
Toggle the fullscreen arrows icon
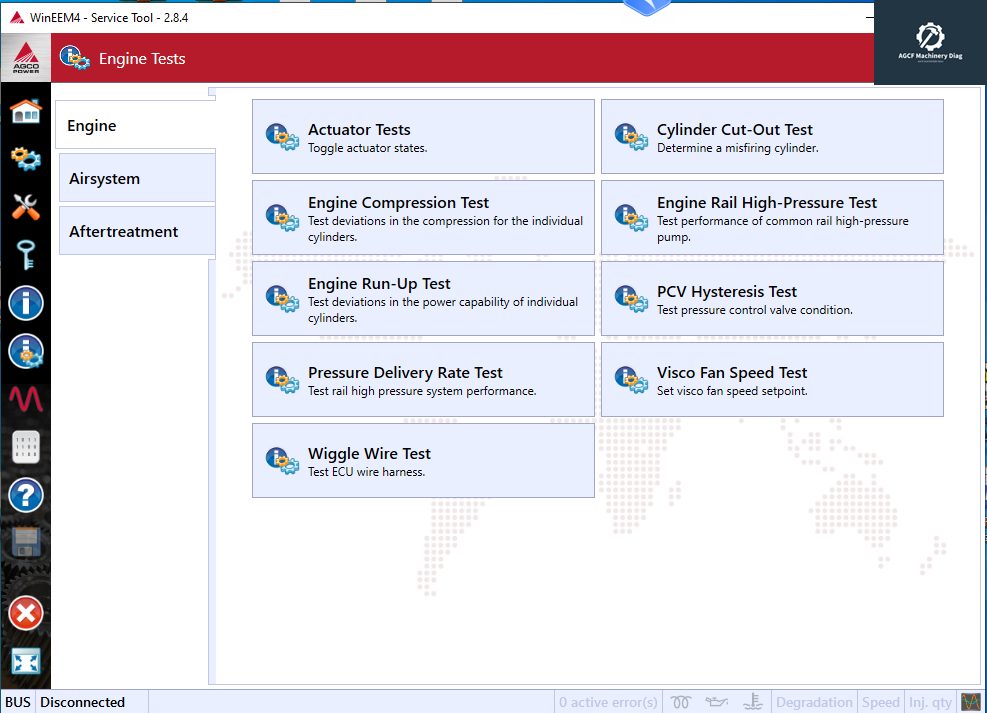pos(26,661)
